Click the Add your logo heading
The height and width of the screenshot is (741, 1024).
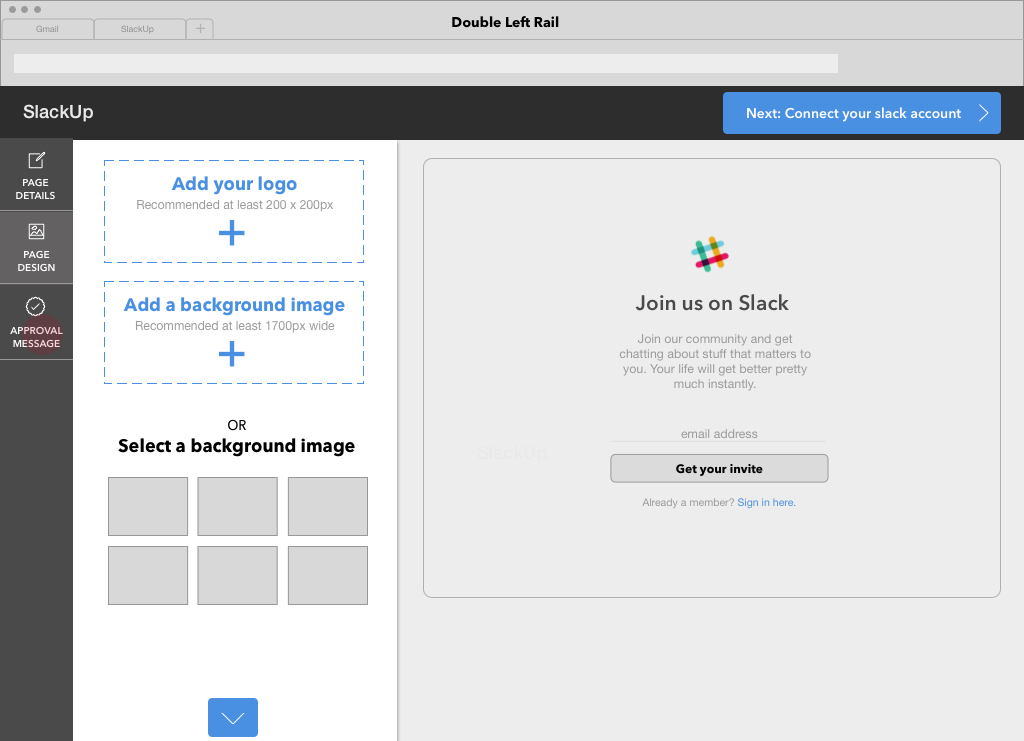[234, 184]
